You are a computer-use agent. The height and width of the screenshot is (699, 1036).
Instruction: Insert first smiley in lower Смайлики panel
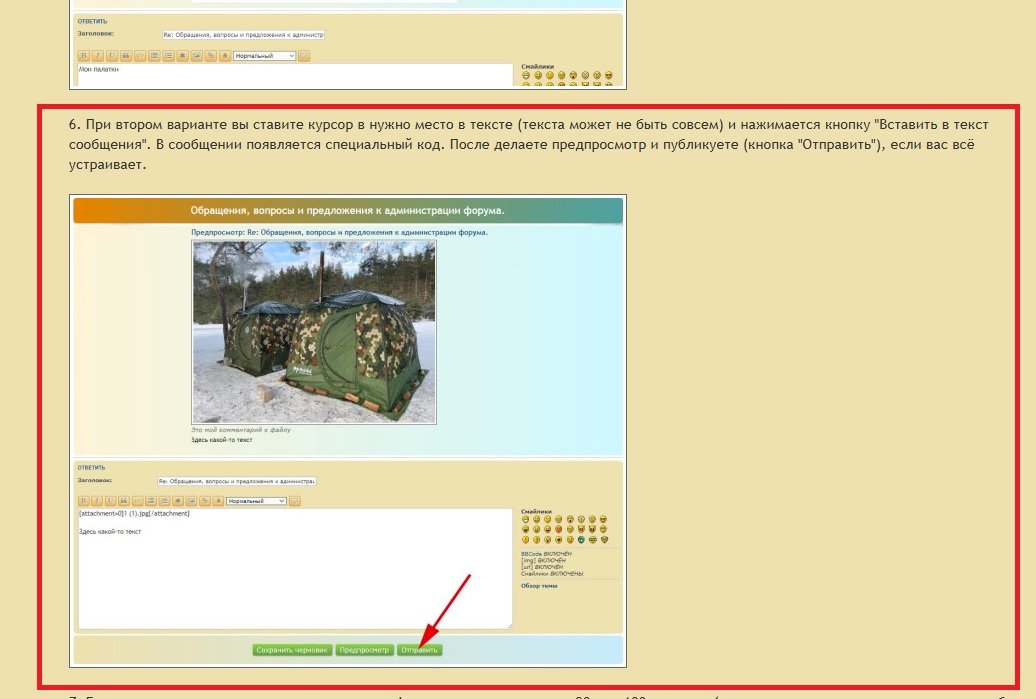coord(525,520)
